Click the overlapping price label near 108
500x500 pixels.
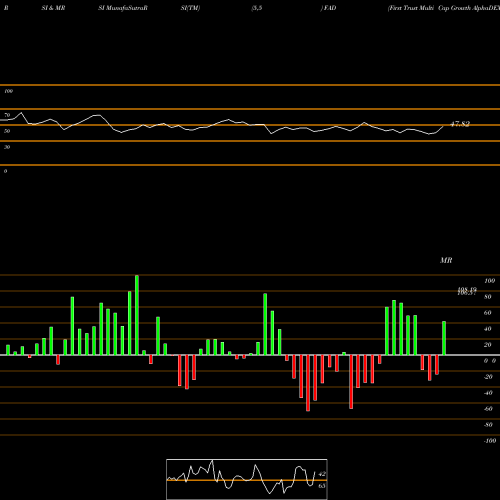pos(467,291)
